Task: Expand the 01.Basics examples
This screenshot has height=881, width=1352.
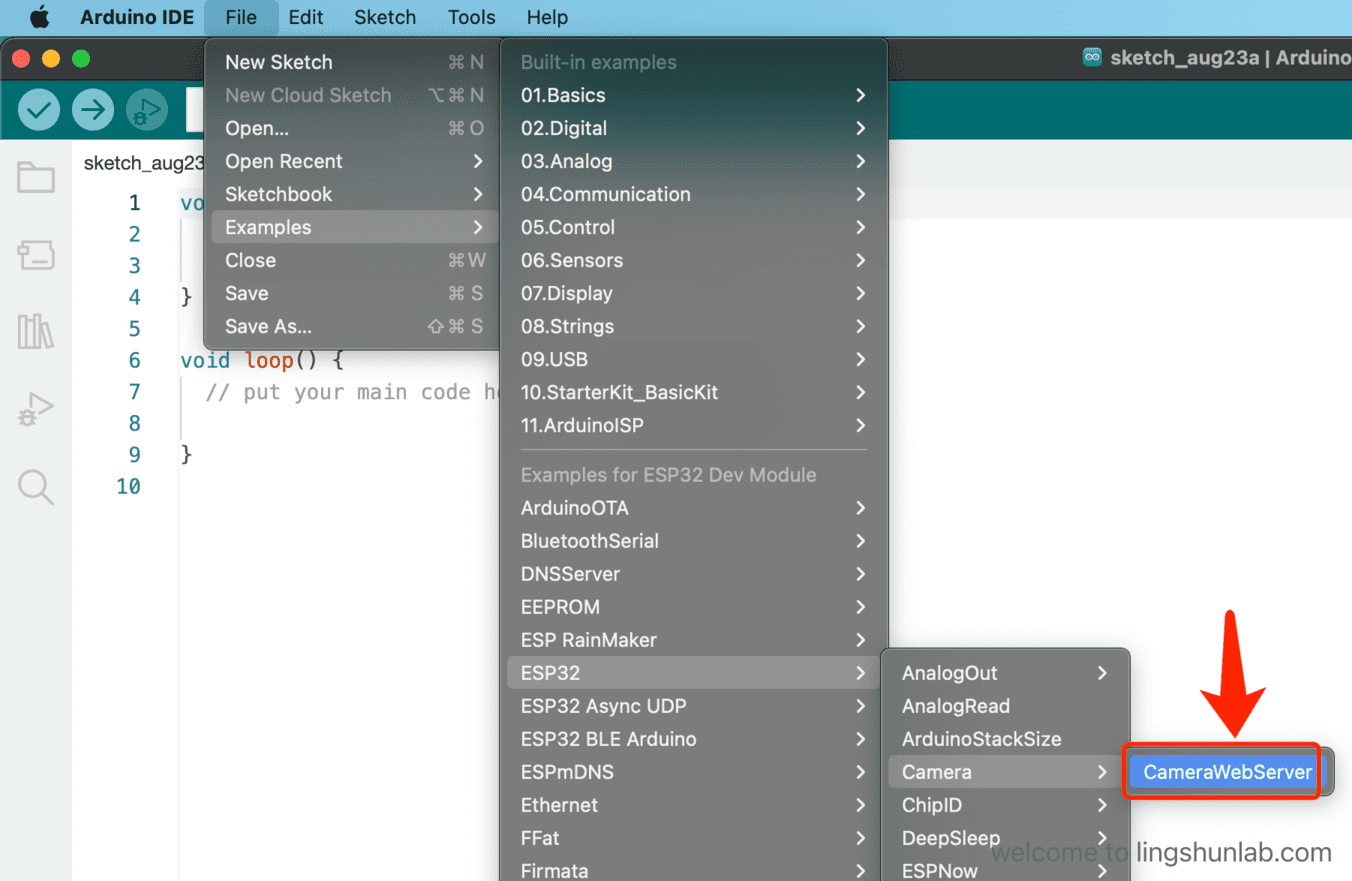Action: [x=693, y=95]
